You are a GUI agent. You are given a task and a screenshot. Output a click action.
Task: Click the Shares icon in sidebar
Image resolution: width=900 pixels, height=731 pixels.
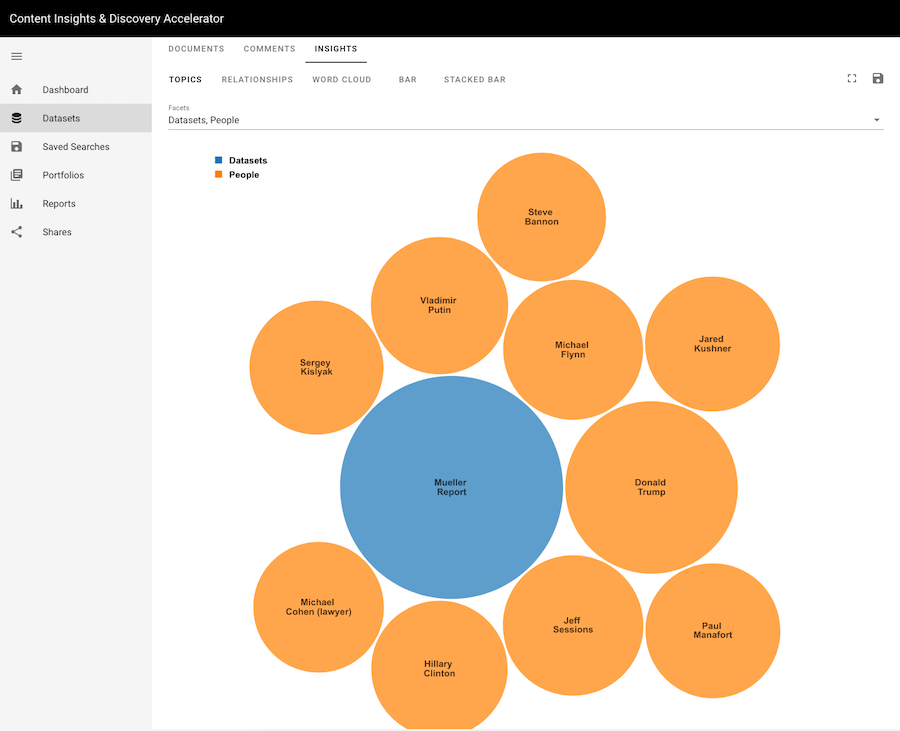16,232
